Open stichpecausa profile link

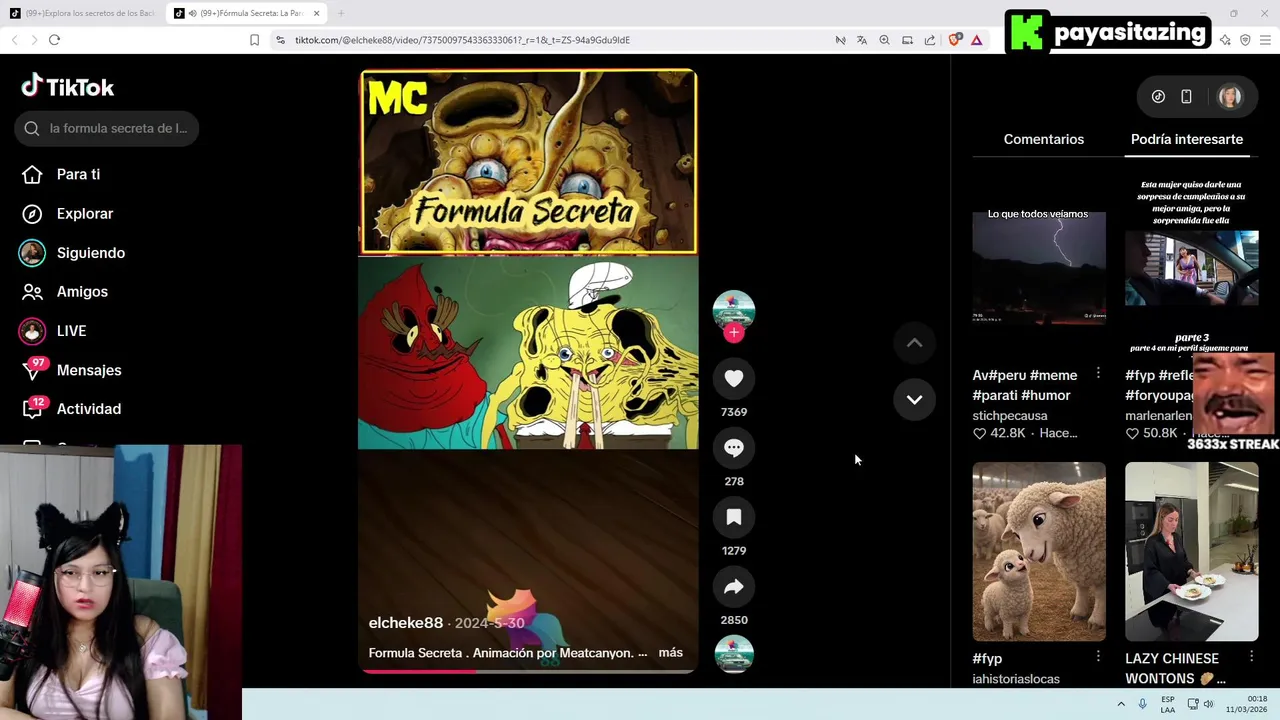point(1010,415)
